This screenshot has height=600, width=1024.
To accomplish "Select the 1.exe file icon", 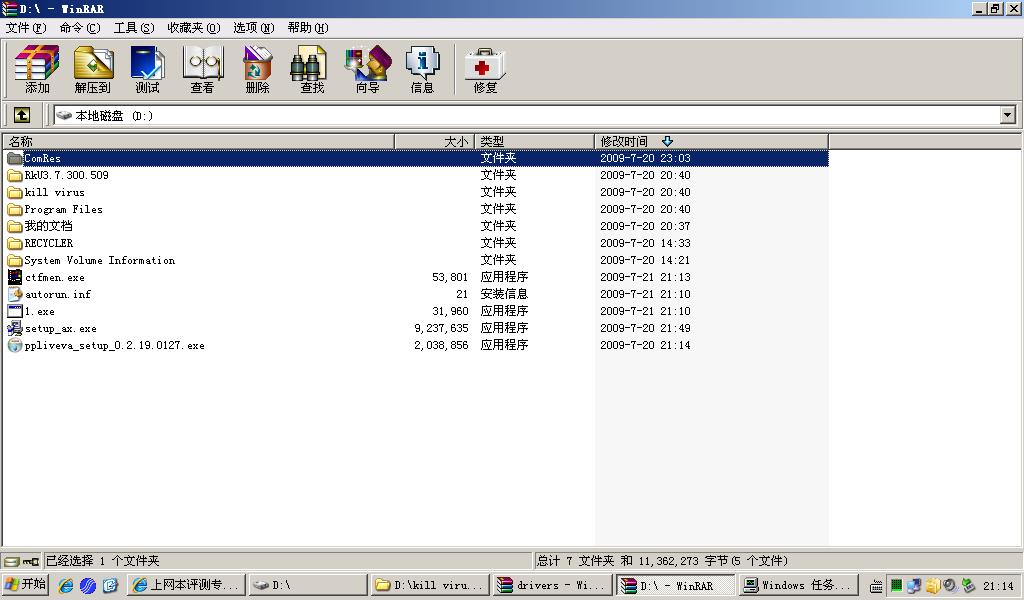I will [x=14, y=311].
